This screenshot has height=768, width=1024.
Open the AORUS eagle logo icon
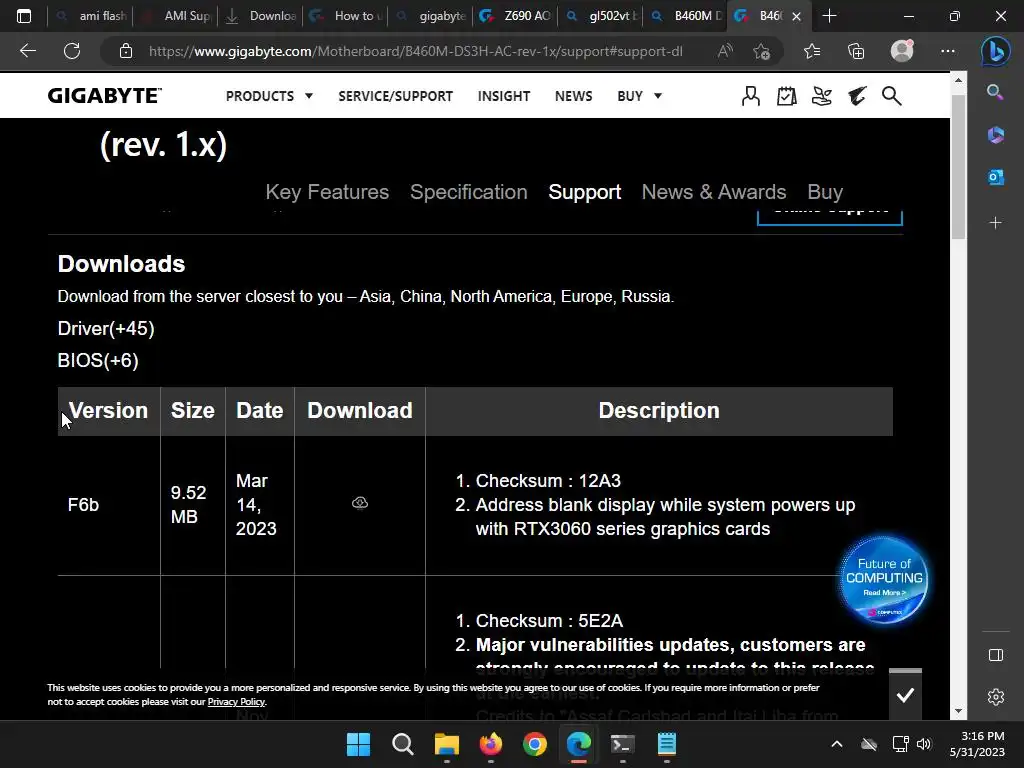pyautogui.click(x=857, y=96)
